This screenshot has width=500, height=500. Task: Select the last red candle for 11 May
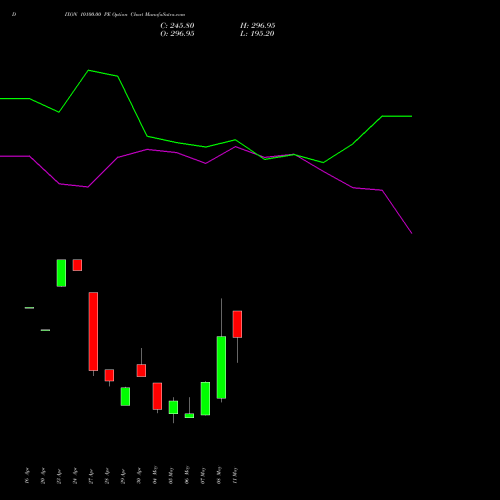[237, 324]
